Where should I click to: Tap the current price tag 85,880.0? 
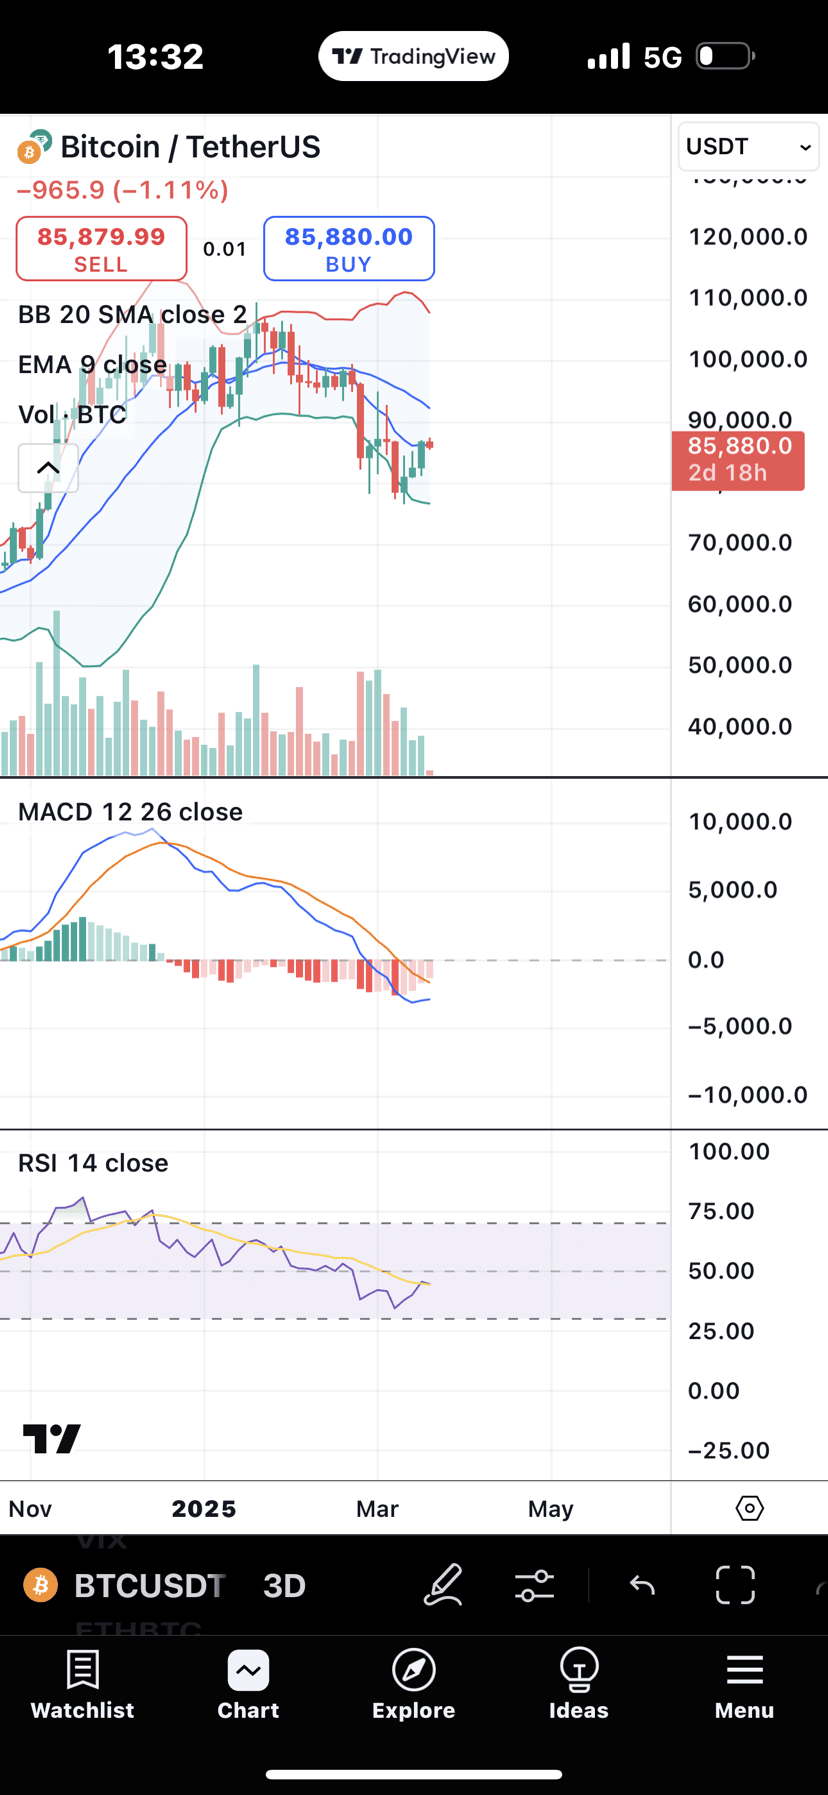pyautogui.click(x=738, y=459)
